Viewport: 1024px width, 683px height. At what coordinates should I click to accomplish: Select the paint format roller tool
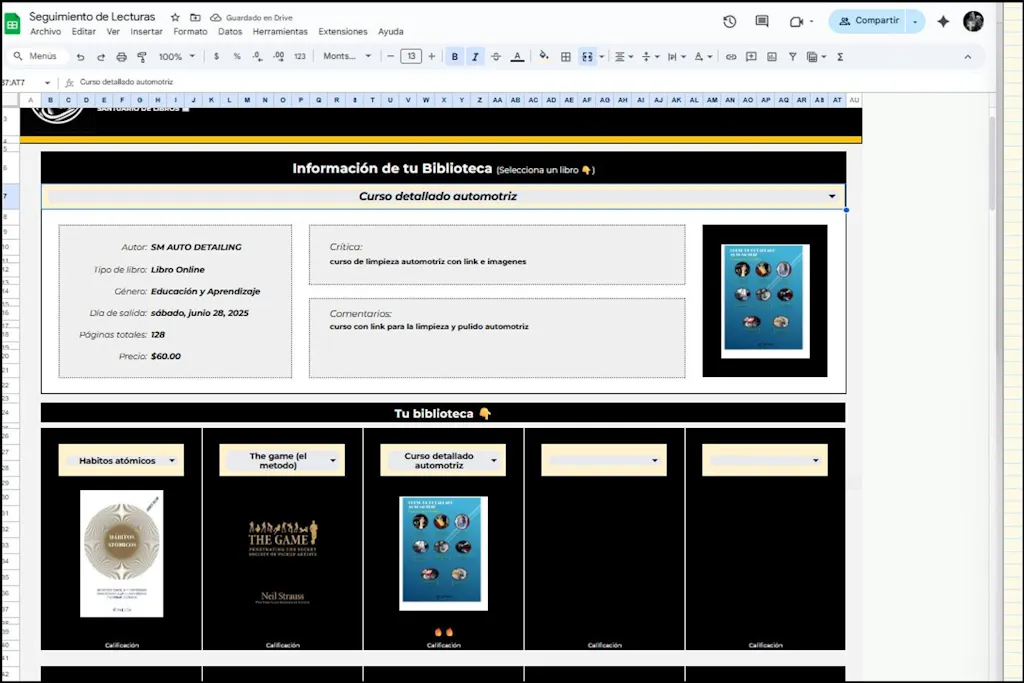coord(141,57)
